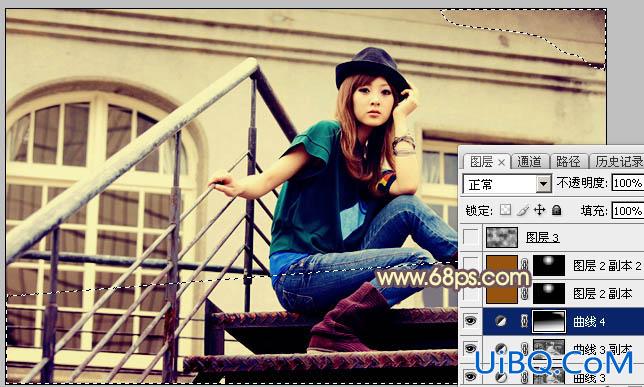Click the gradient mask thumbnail of 曲线 4
The width and height of the screenshot is (644, 387).
tap(549, 321)
